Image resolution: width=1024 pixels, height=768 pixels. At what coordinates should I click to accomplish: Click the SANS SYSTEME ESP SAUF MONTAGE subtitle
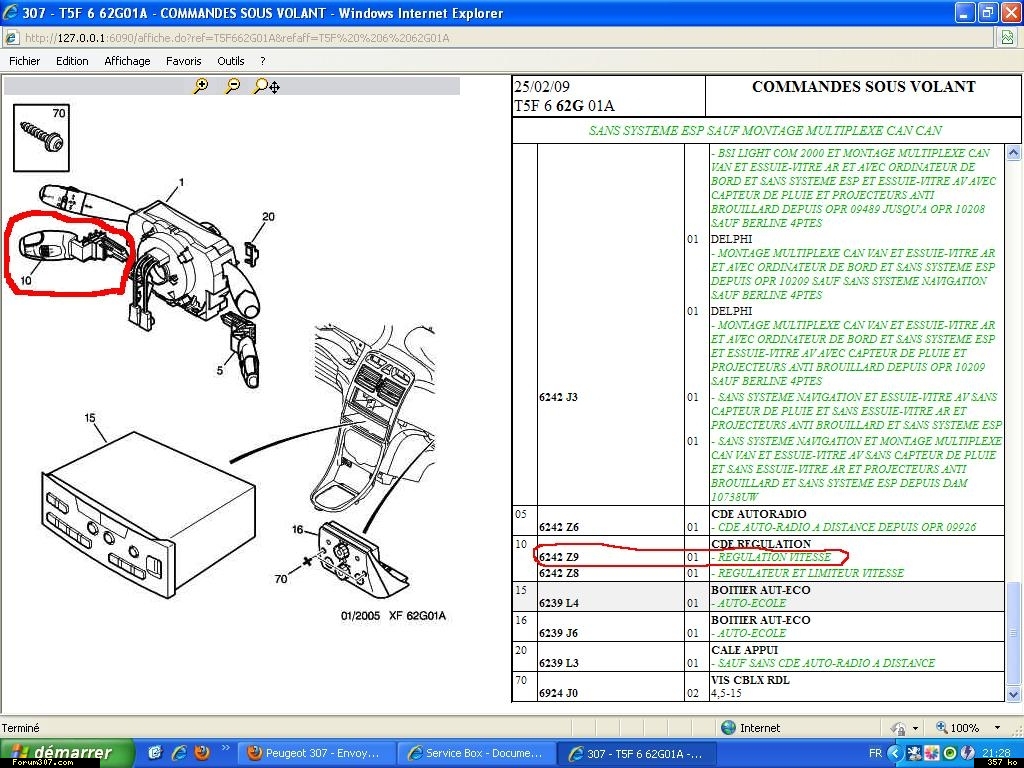765,131
